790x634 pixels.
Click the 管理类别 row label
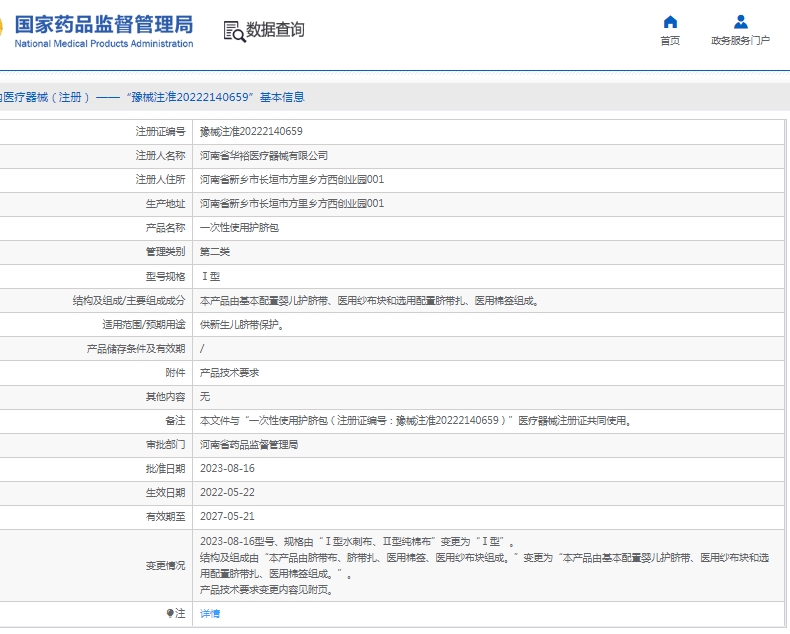pos(165,251)
